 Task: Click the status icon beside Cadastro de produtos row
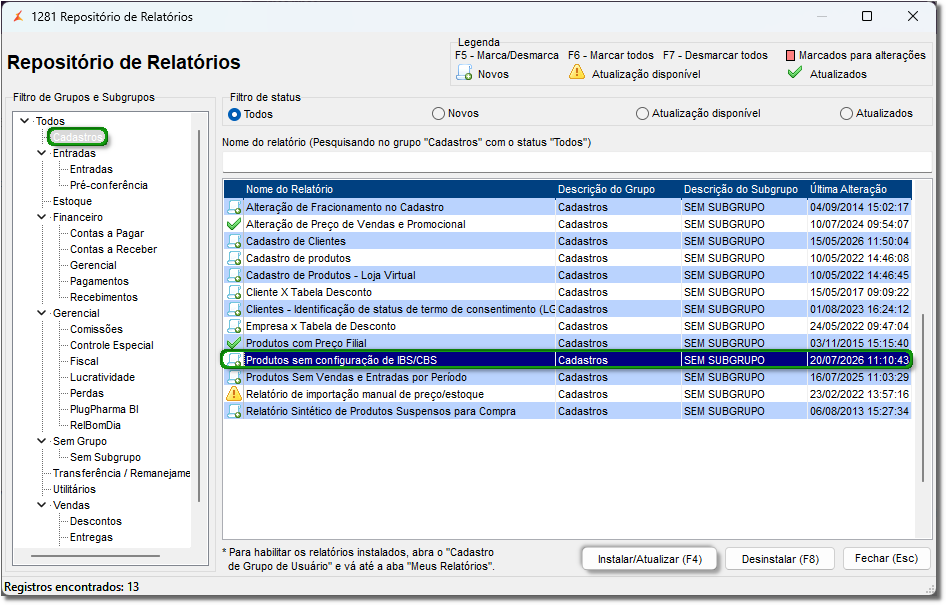point(233,258)
